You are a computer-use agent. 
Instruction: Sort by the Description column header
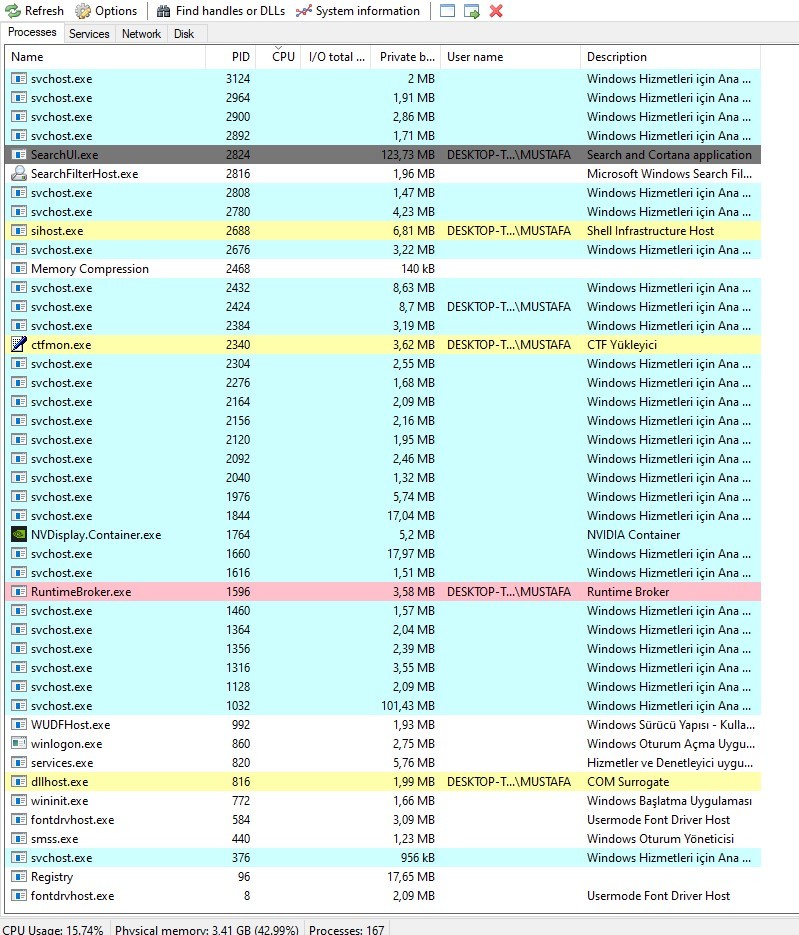coord(670,57)
